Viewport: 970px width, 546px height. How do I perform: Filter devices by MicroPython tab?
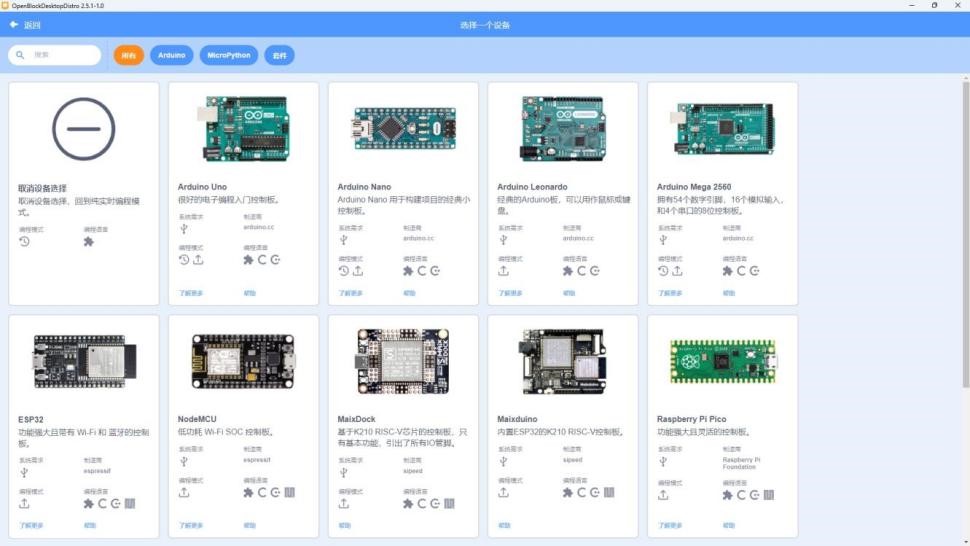click(229, 55)
